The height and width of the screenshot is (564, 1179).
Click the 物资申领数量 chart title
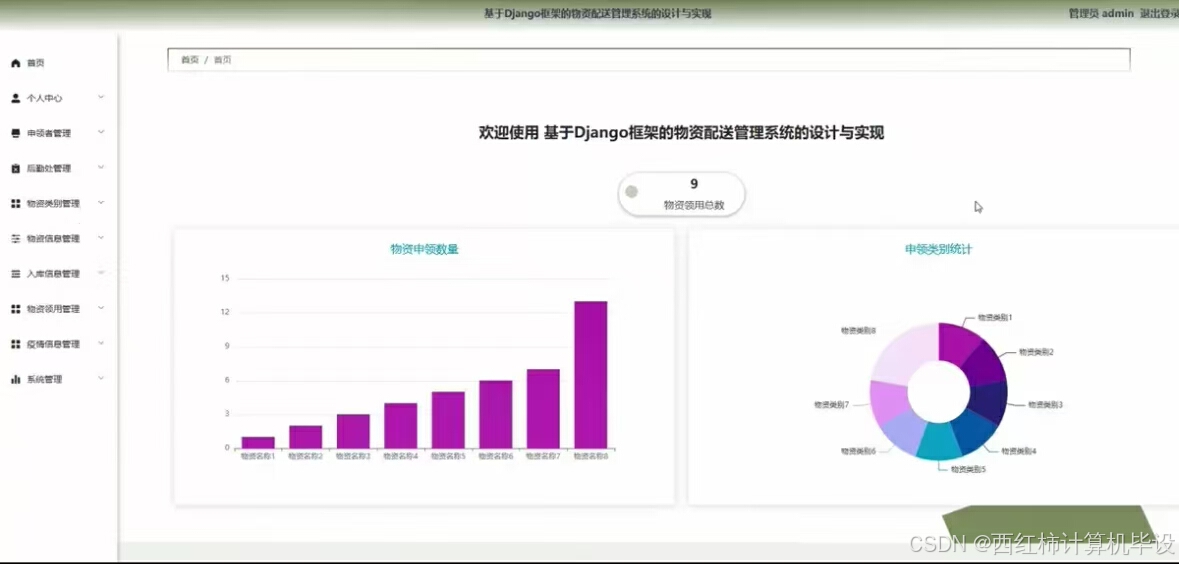click(x=424, y=250)
